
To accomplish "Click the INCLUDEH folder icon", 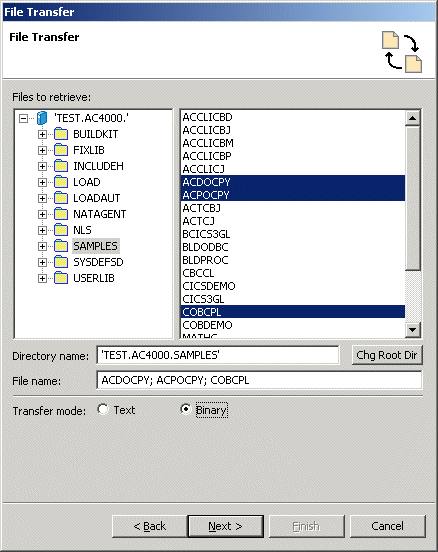I will [61, 166].
